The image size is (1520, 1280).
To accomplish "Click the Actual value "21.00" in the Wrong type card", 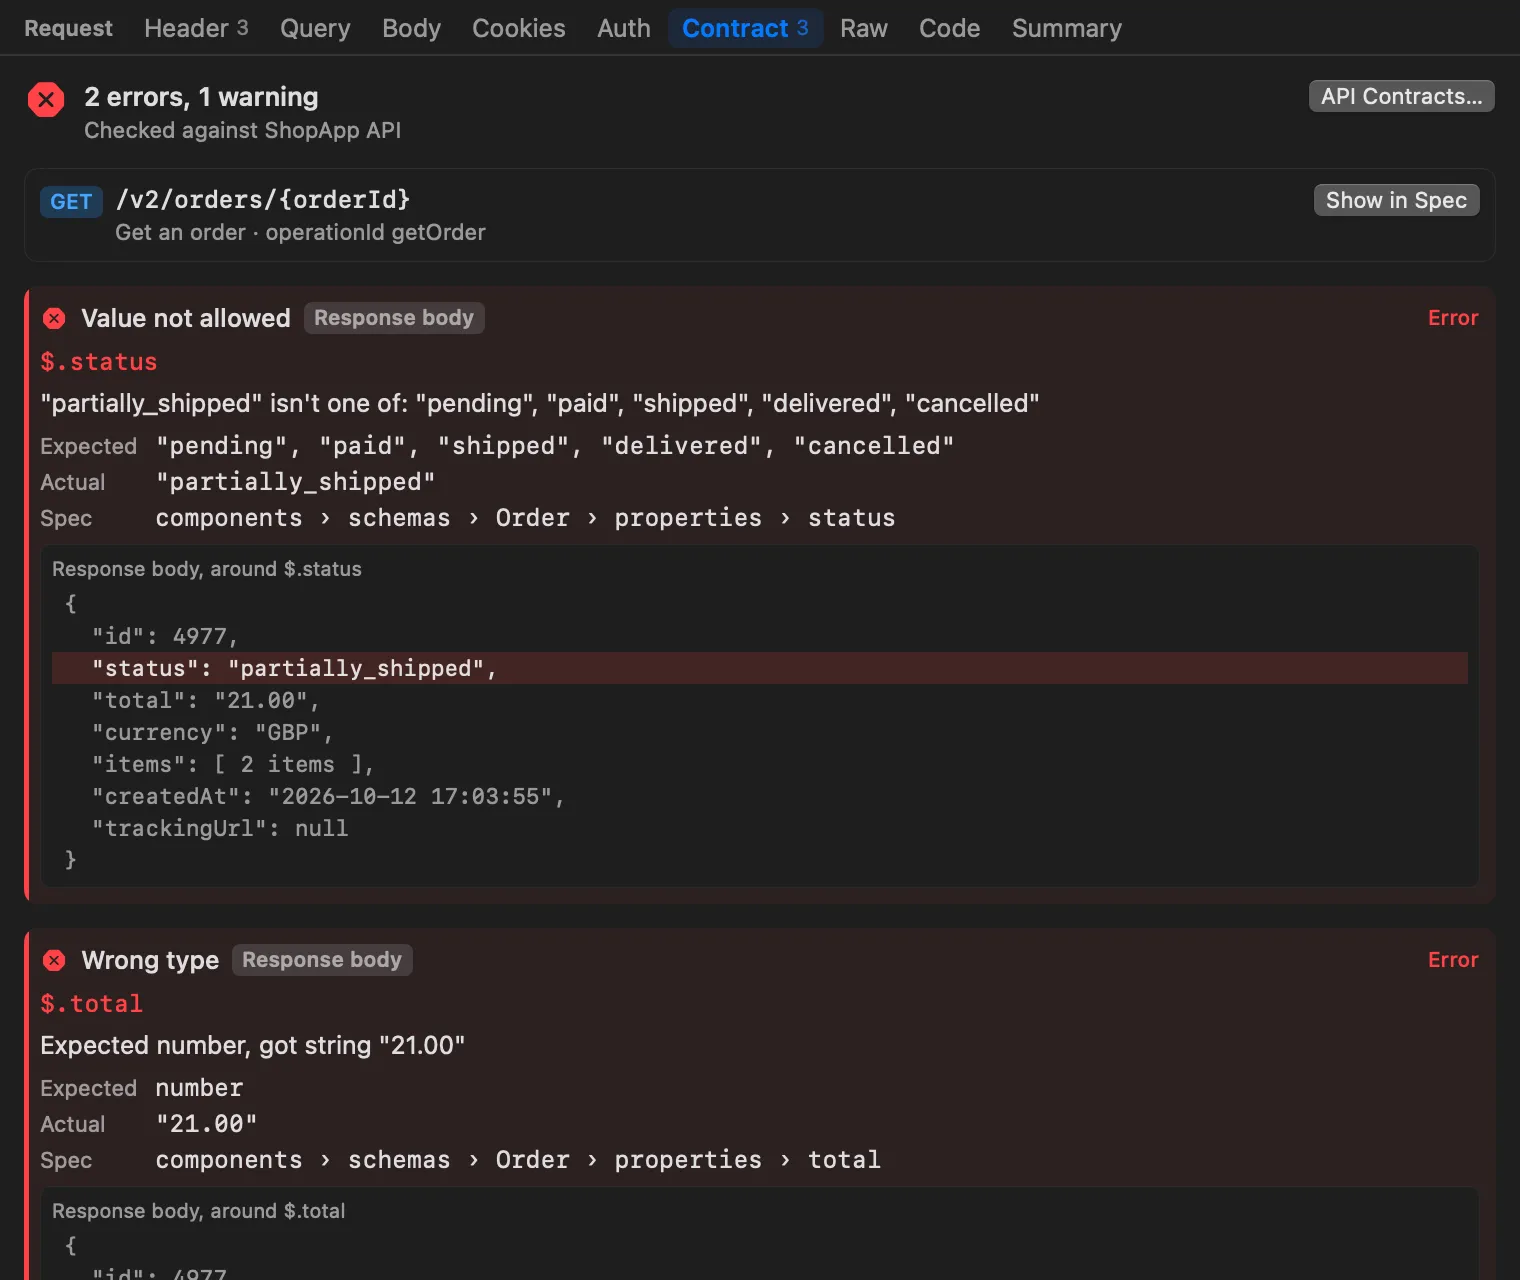I will coord(207,1124).
